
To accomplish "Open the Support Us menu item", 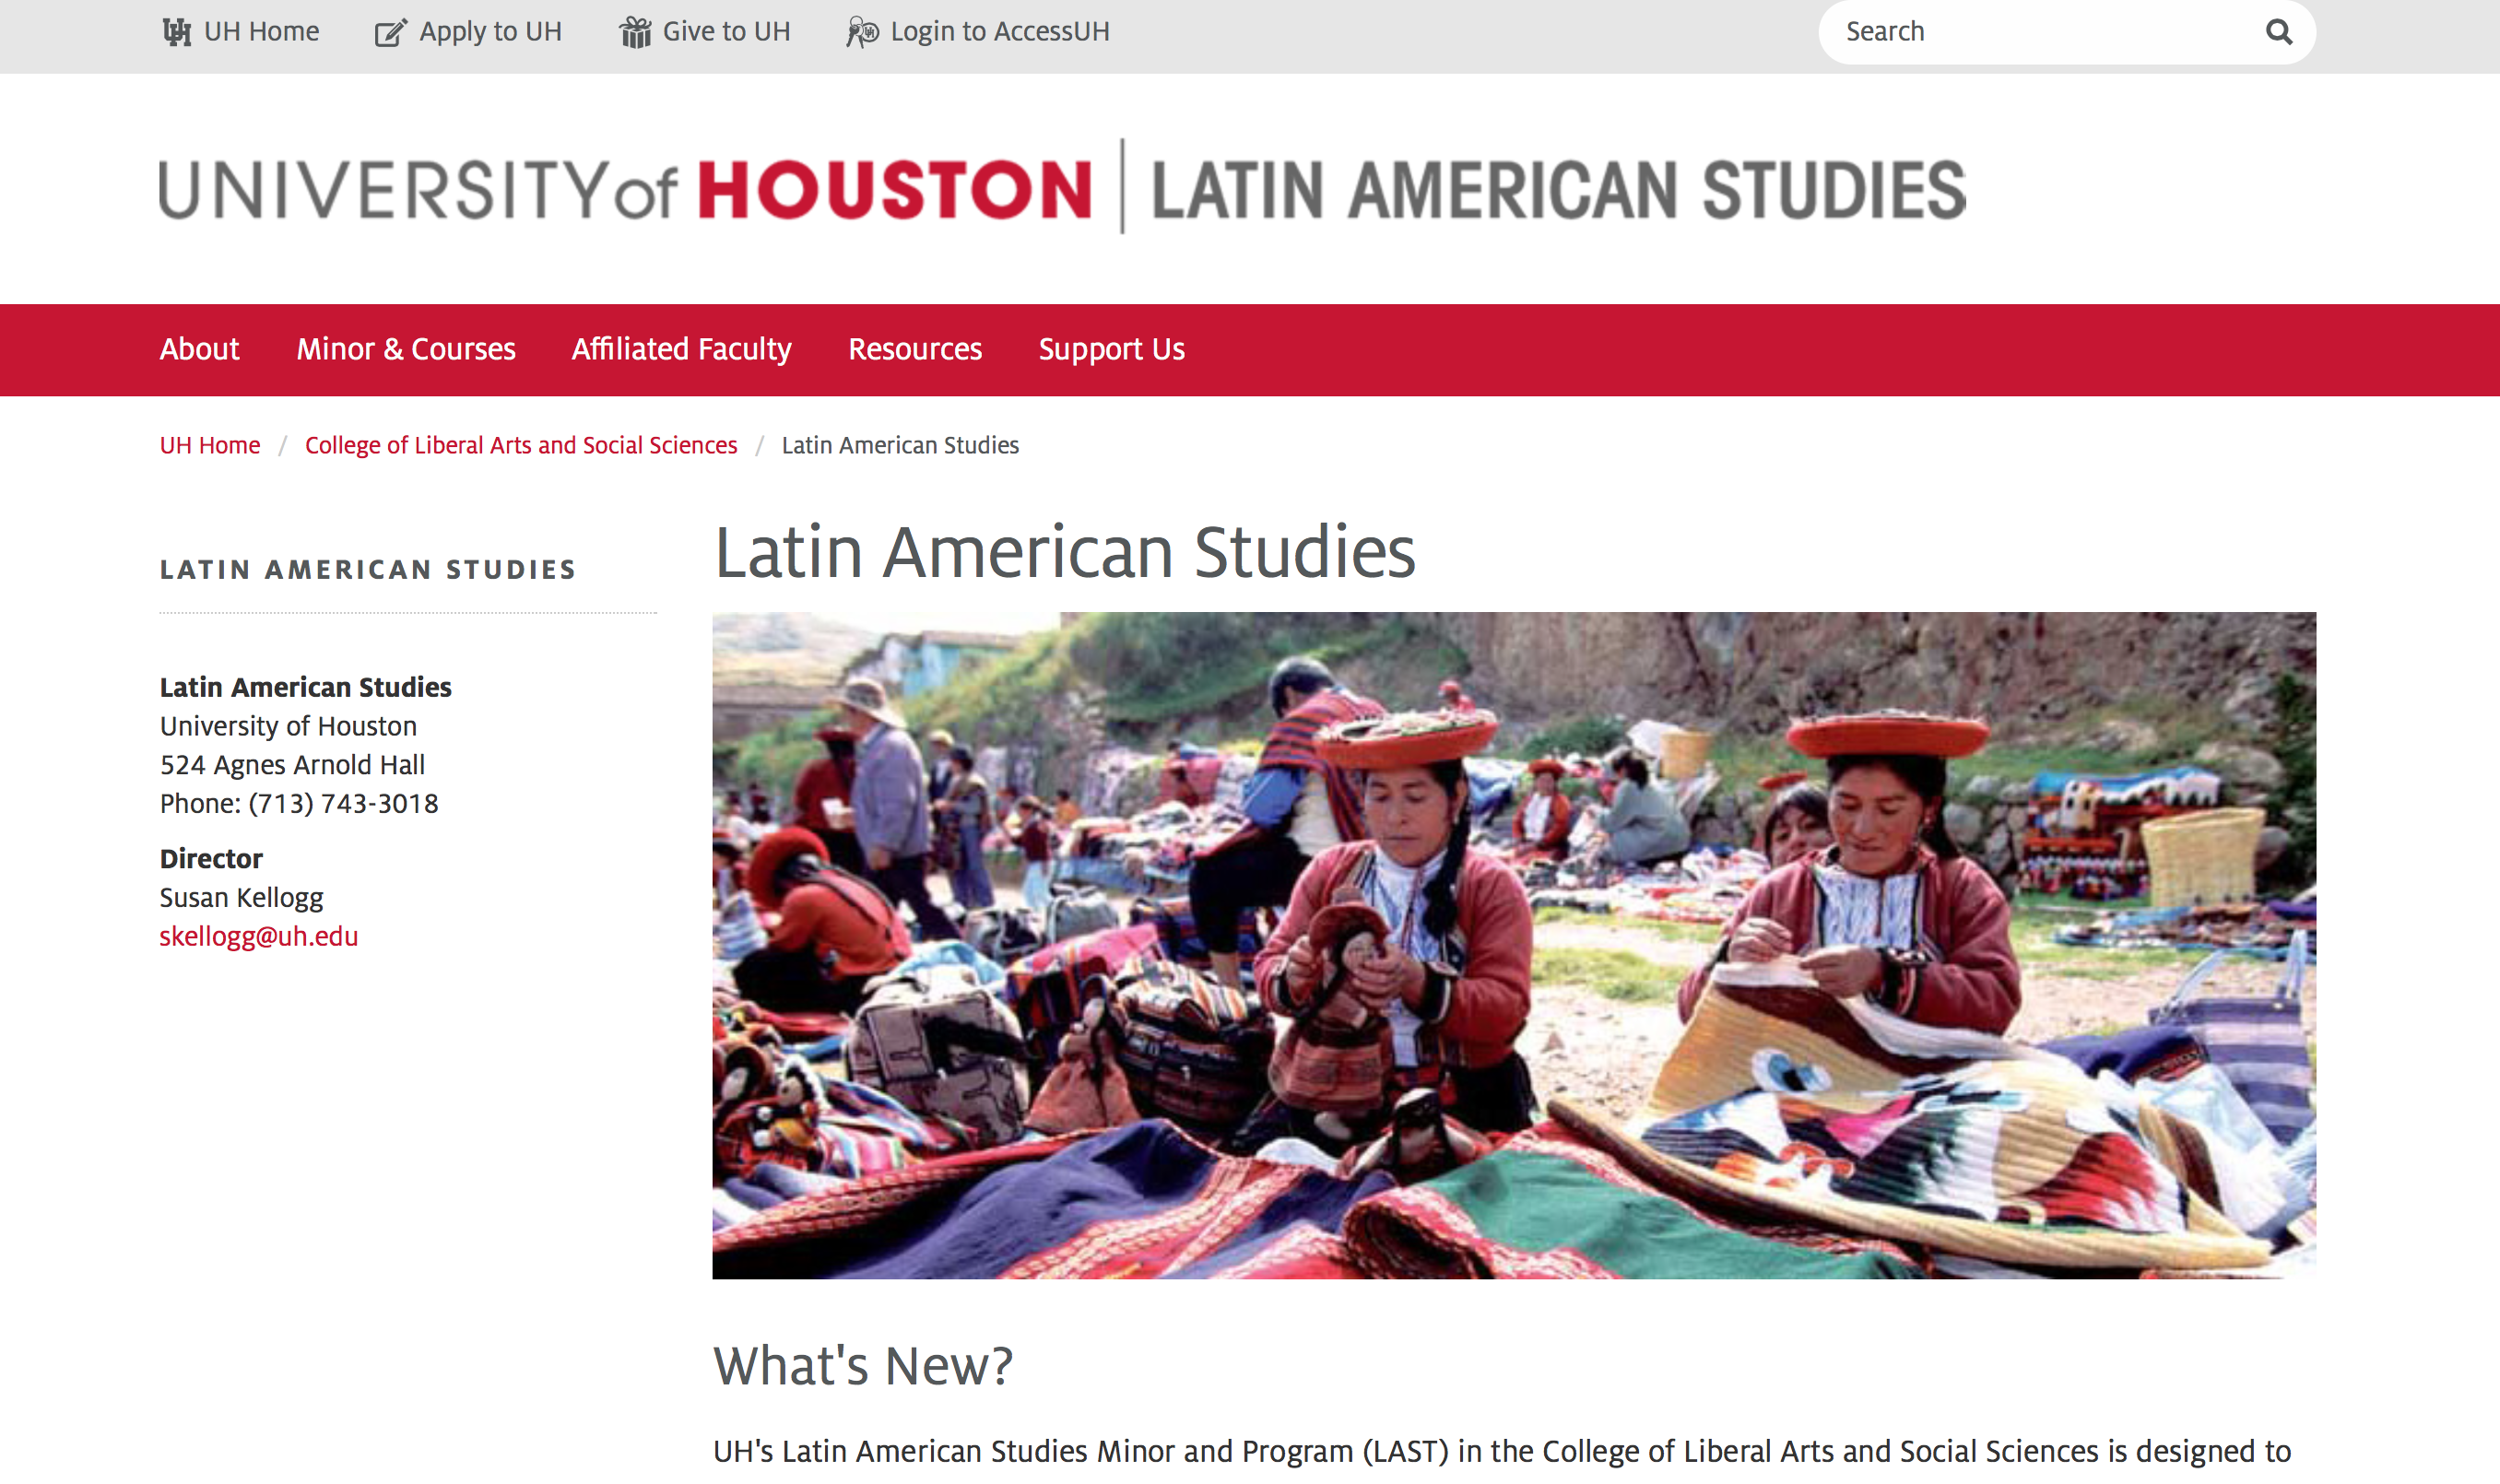I will [x=1111, y=349].
